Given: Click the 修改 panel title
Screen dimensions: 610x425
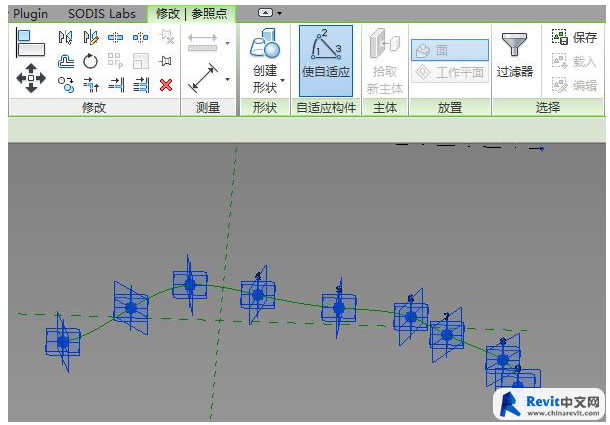Looking at the screenshot, I should pyautogui.click(x=94, y=107).
